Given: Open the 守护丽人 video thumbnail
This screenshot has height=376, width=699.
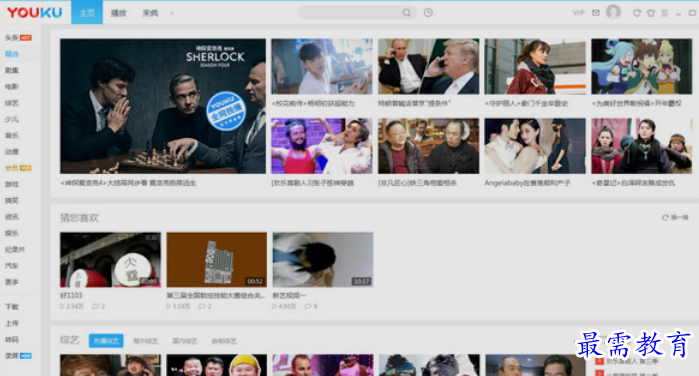Looking at the screenshot, I should click(535, 66).
